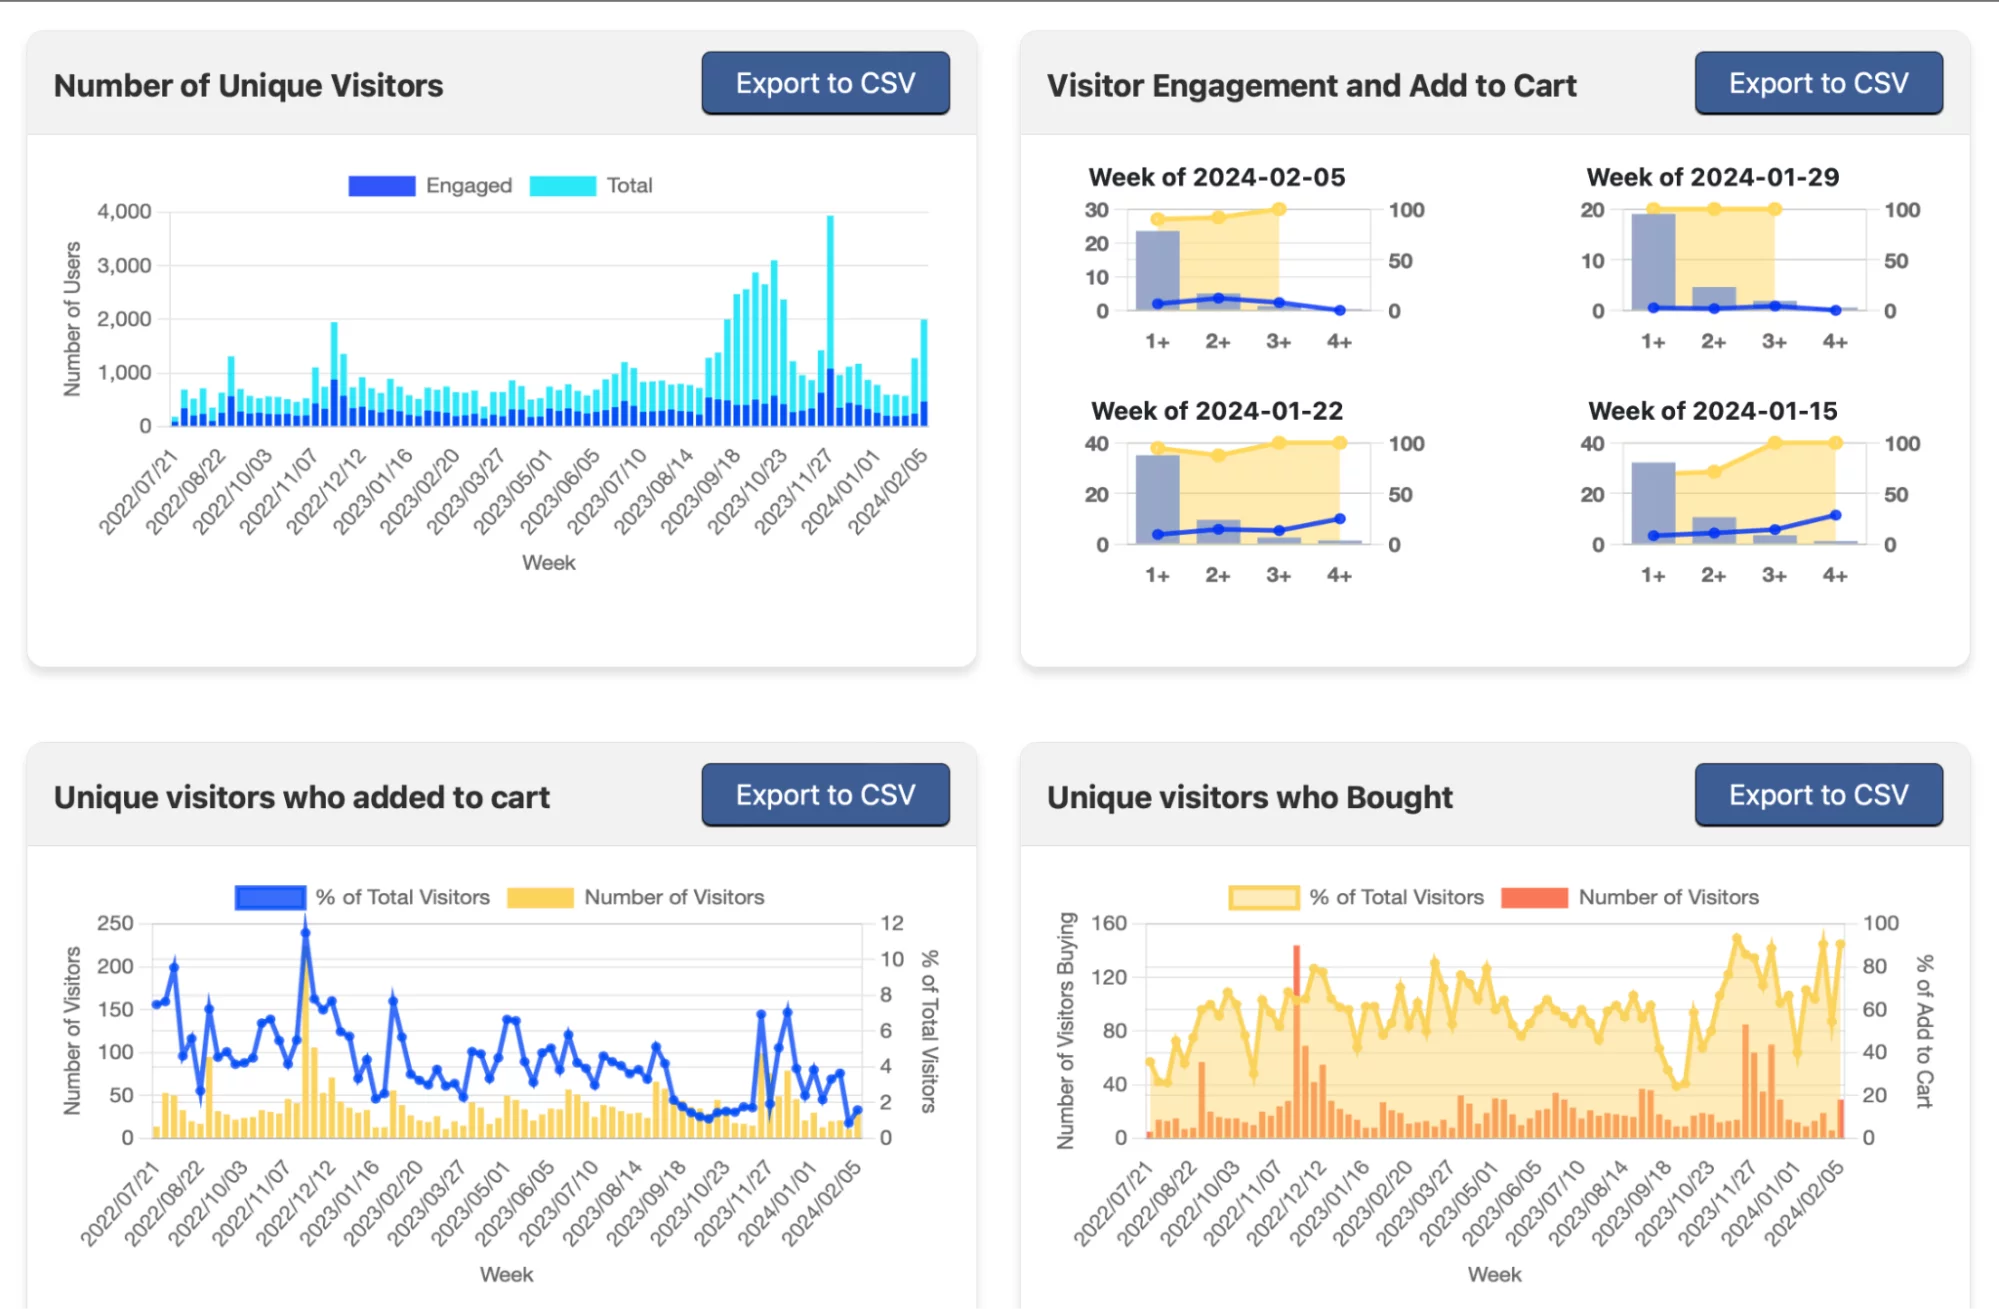The width and height of the screenshot is (1999, 1309).
Task: Select the 1+ bar in Week of 2024-01-22 chart
Action: (1157, 499)
